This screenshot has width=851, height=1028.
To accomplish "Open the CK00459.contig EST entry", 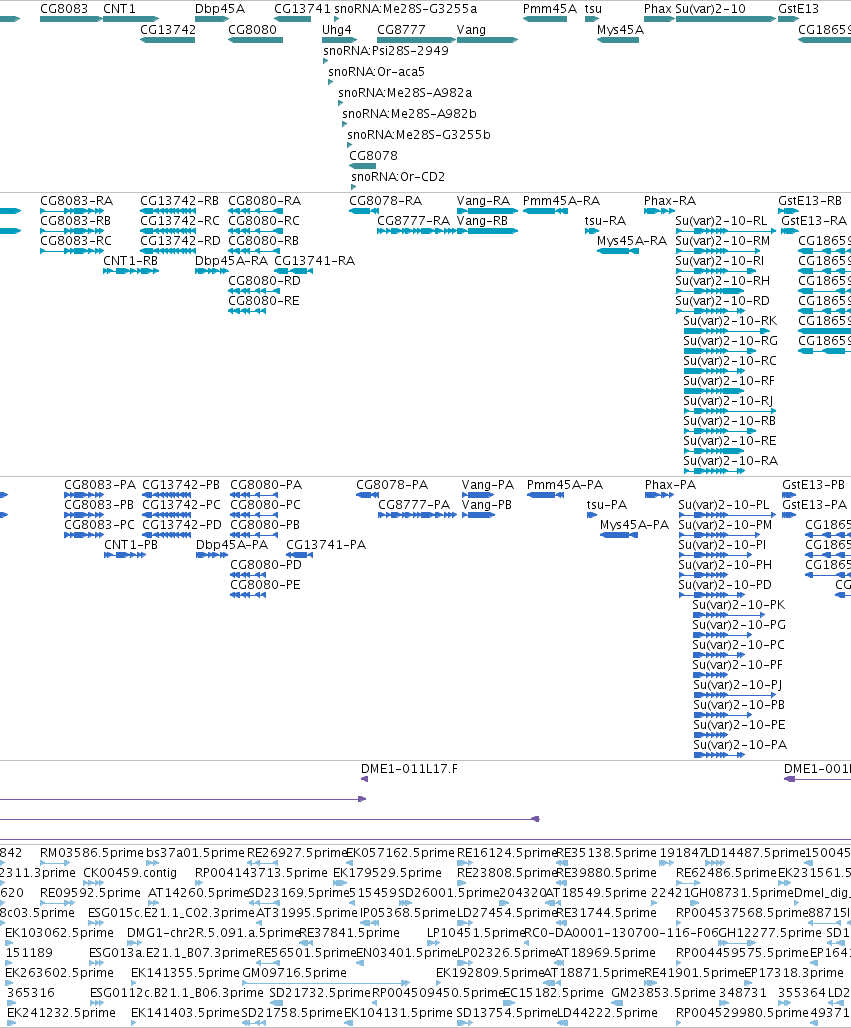I will [x=94, y=883].
